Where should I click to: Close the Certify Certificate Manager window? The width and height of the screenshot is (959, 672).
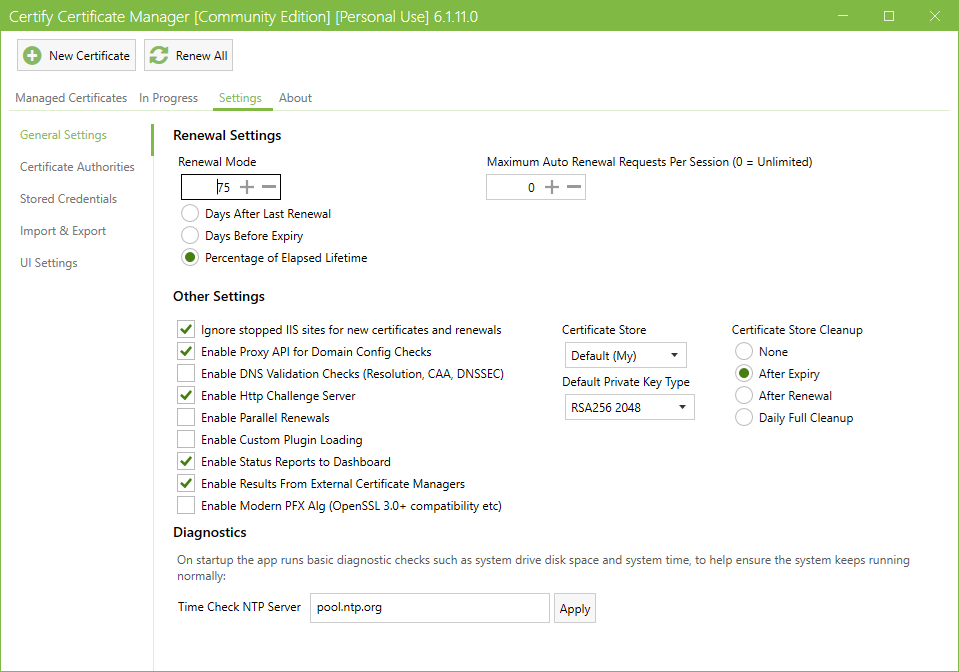pyautogui.click(x=935, y=16)
